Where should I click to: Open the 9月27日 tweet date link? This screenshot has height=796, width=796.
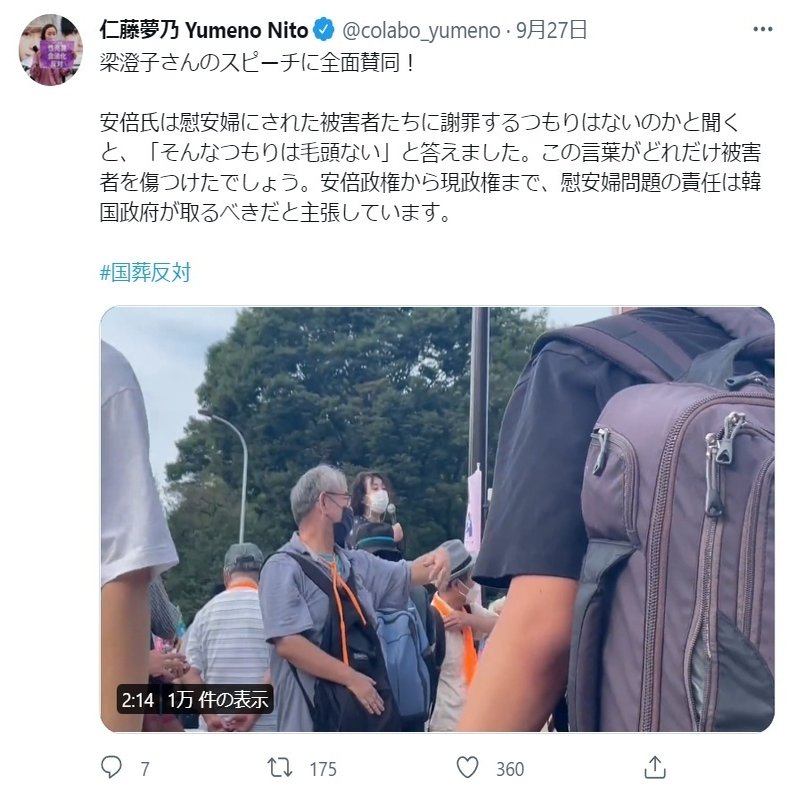551,30
